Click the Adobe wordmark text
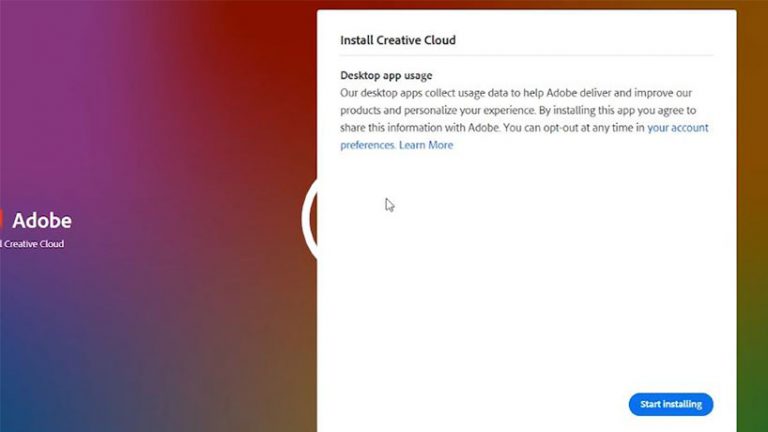 click(x=42, y=220)
